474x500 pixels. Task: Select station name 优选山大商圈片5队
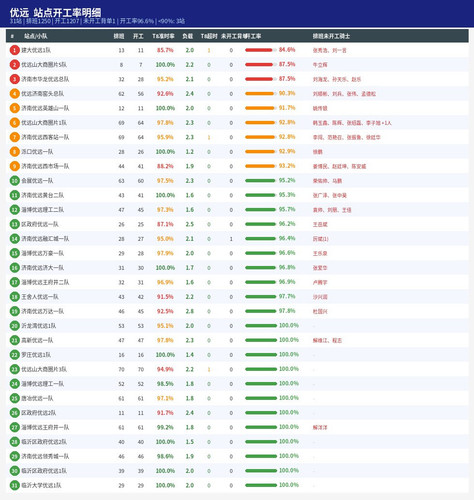tap(44, 65)
